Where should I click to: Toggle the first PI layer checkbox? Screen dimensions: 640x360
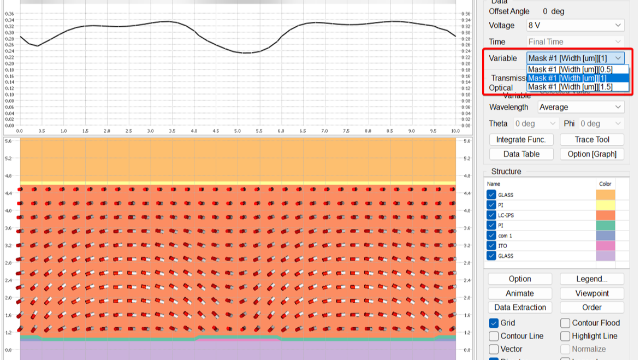click(x=491, y=205)
